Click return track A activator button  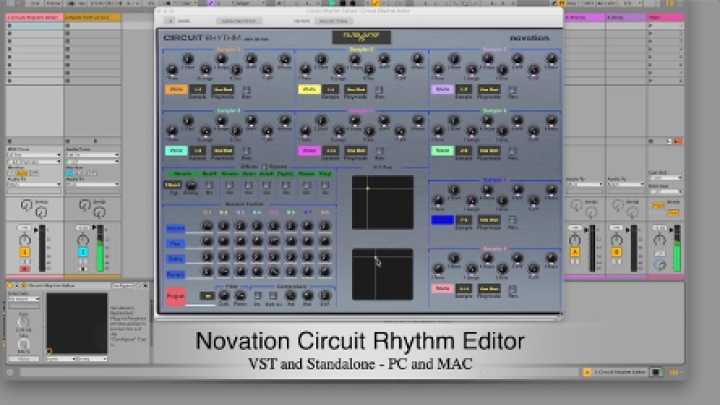pyautogui.click(x=574, y=252)
